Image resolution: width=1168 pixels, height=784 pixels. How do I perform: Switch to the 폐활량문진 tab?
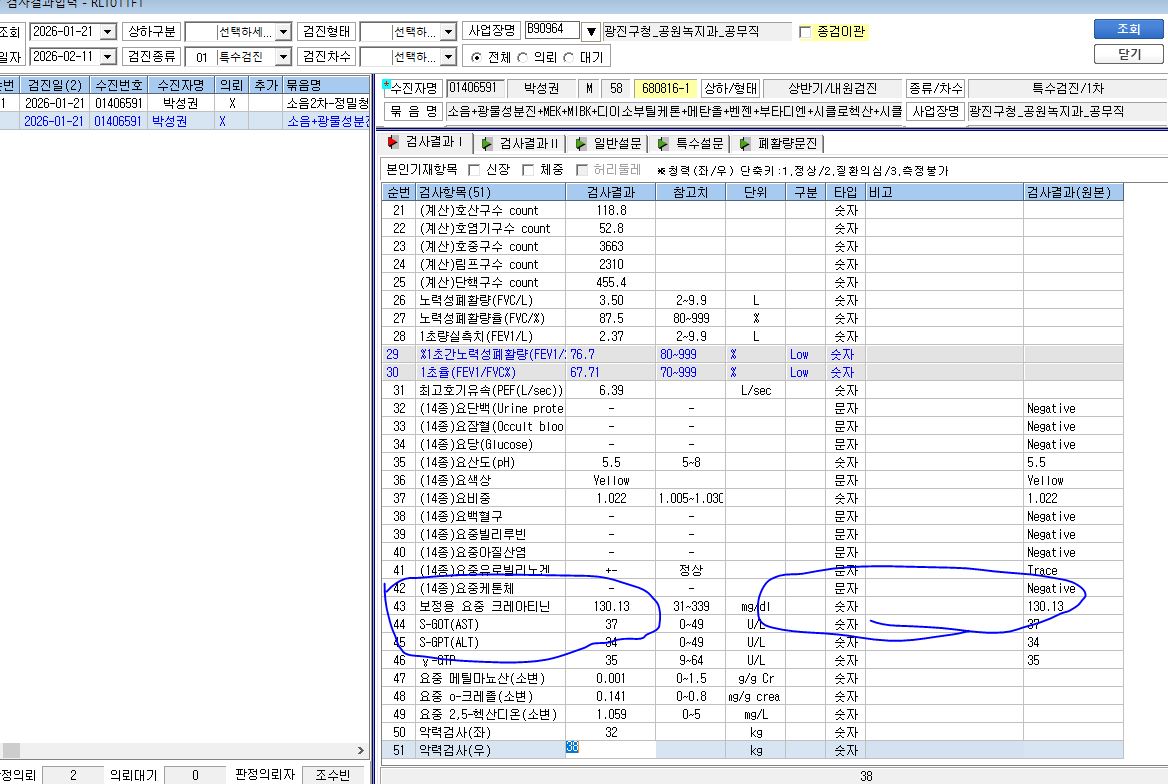780,143
